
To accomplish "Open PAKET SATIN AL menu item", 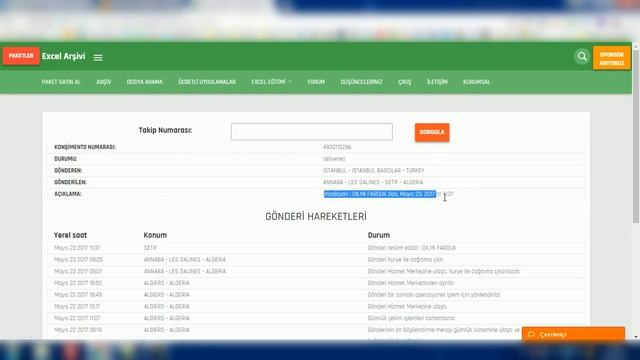I will coord(61,82).
